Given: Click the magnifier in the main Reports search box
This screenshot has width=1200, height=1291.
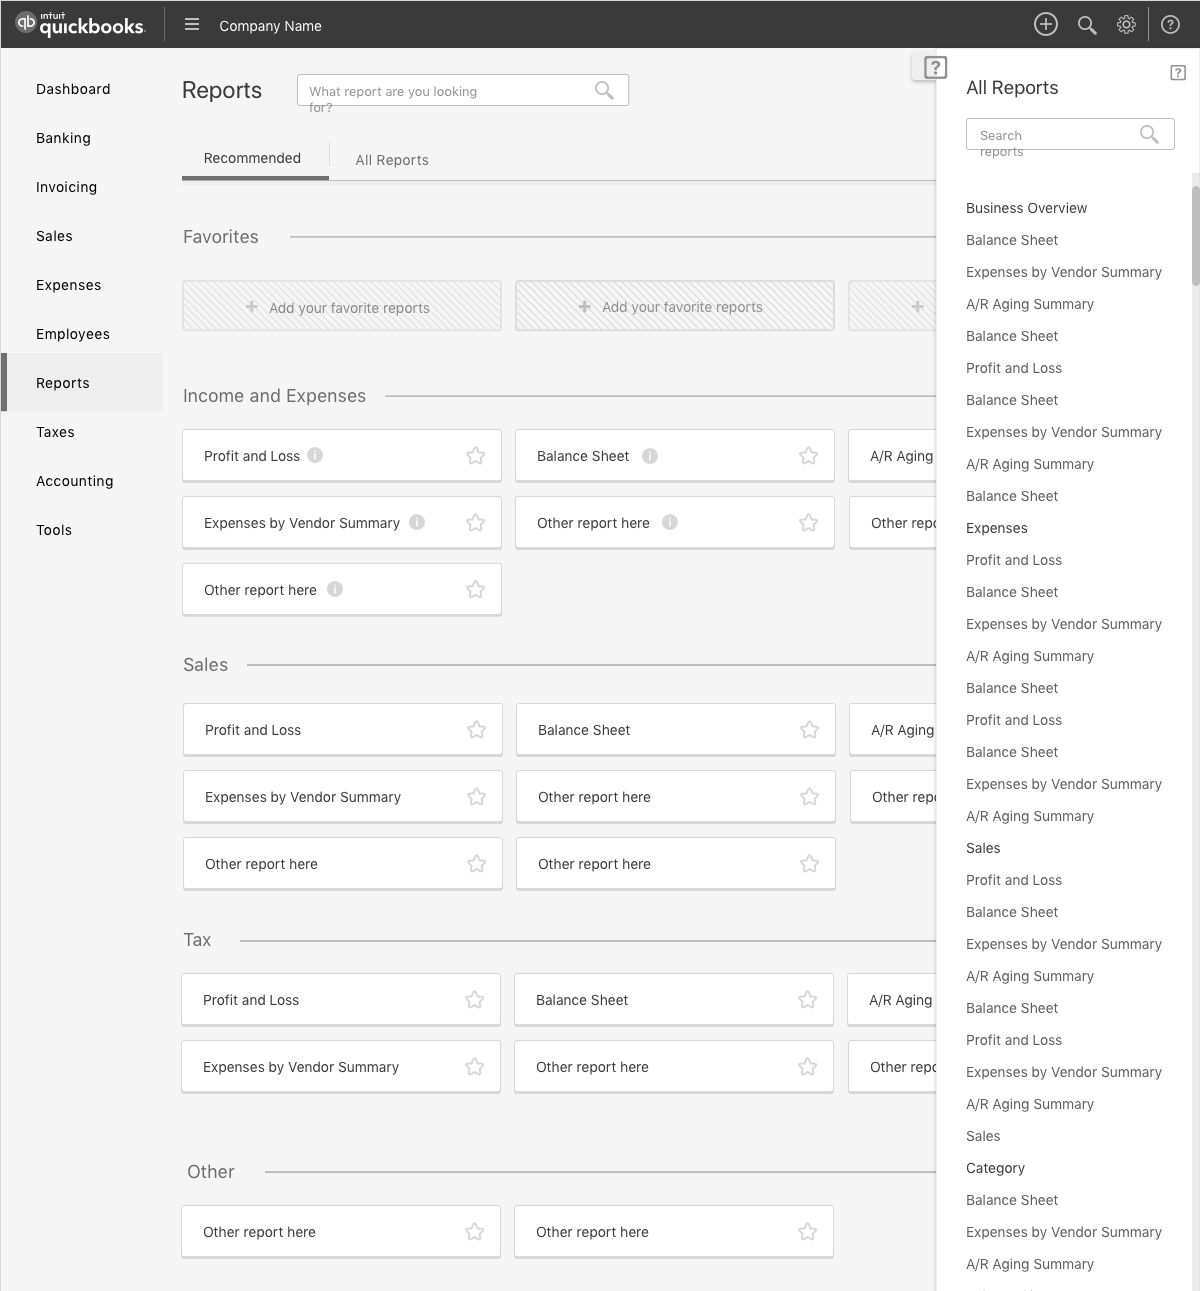Looking at the screenshot, I should click(604, 90).
